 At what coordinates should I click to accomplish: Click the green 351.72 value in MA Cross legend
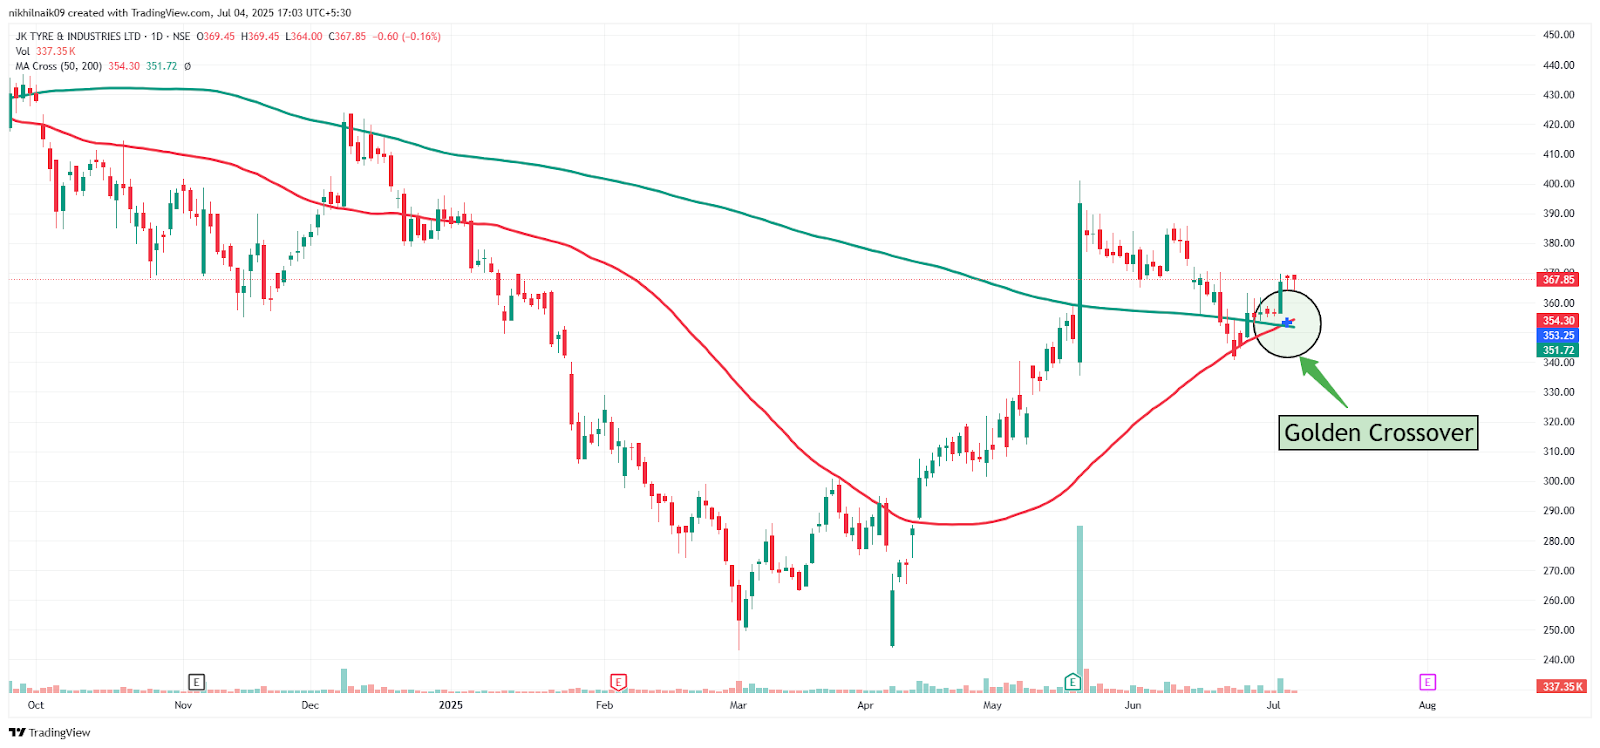162,66
